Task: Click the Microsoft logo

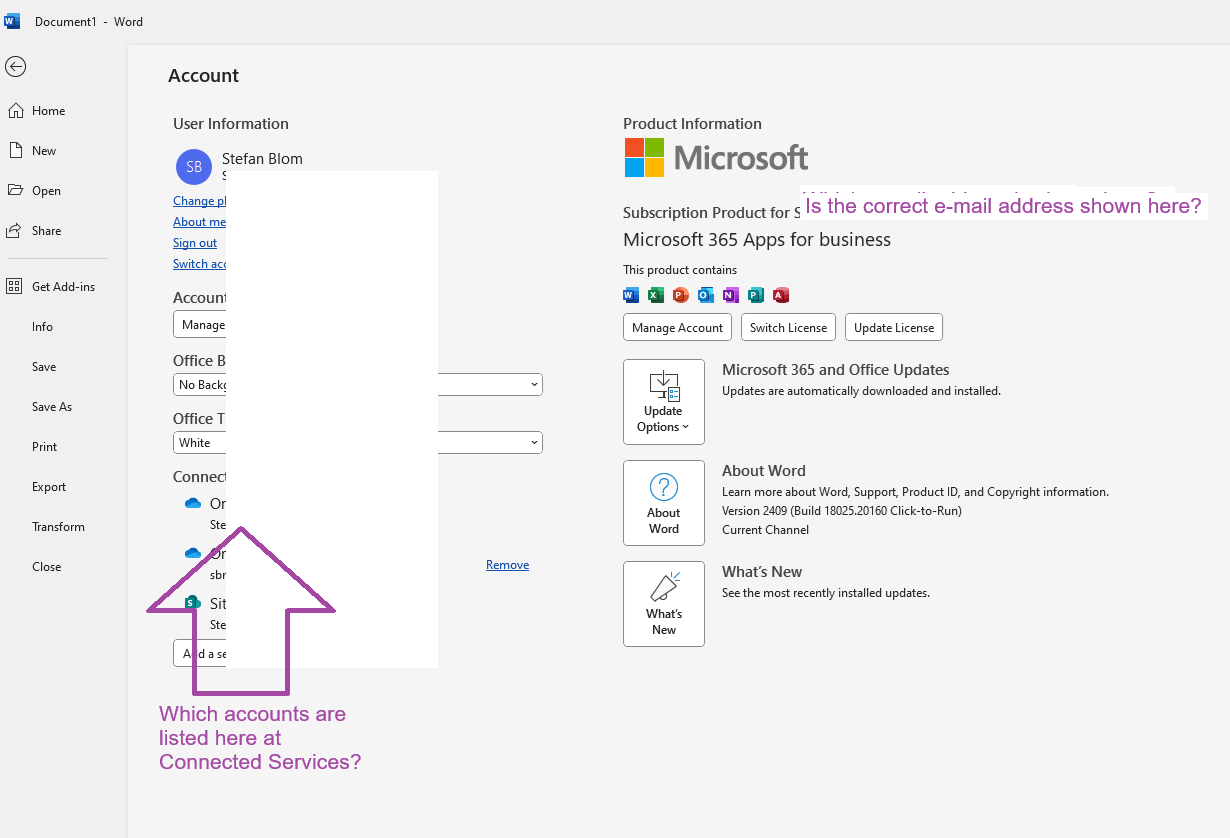Action: (x=716, y=158)
